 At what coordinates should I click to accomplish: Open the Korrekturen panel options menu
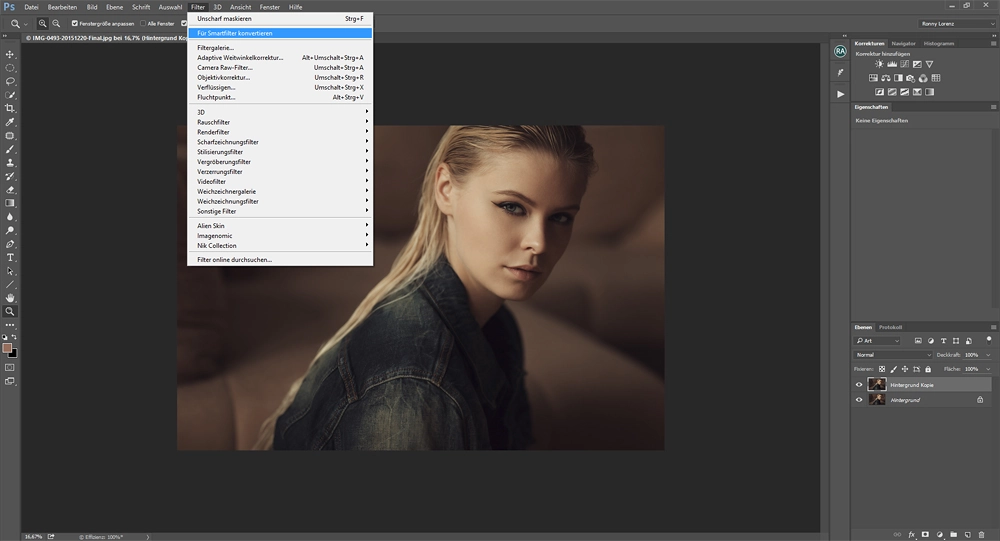993,43
